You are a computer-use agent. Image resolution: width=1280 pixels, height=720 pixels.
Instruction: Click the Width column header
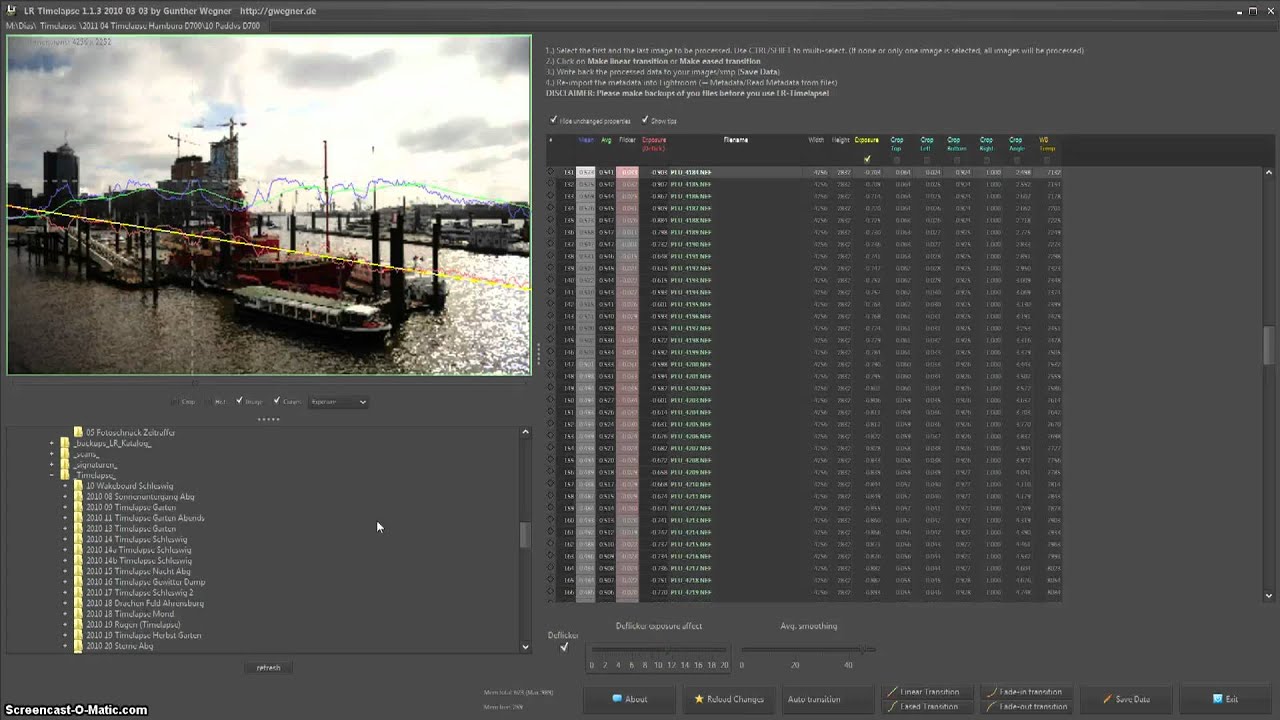point(816,140)
